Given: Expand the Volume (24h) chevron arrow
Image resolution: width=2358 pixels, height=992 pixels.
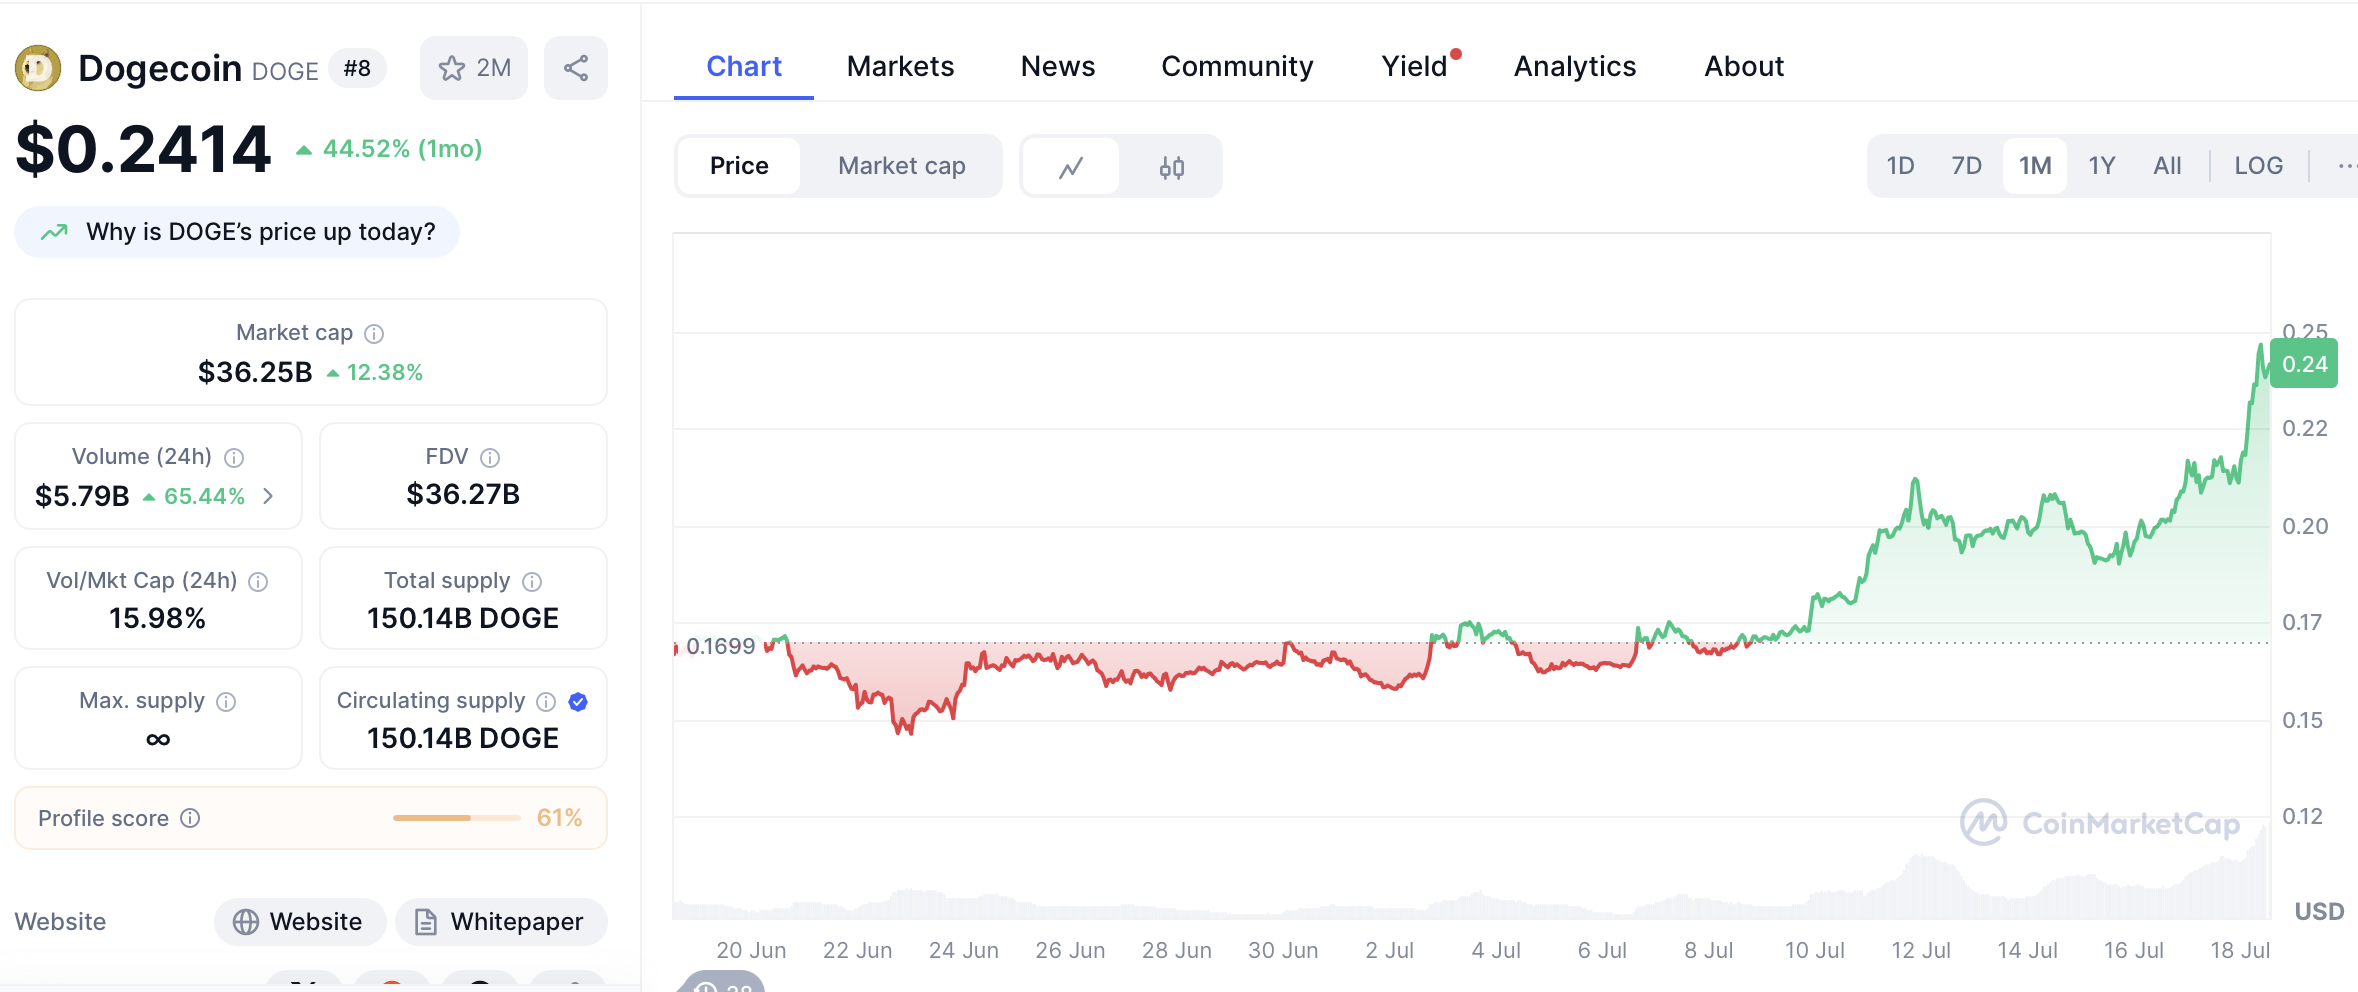Looking at the screenshot, I should click(x=268, y=496).
